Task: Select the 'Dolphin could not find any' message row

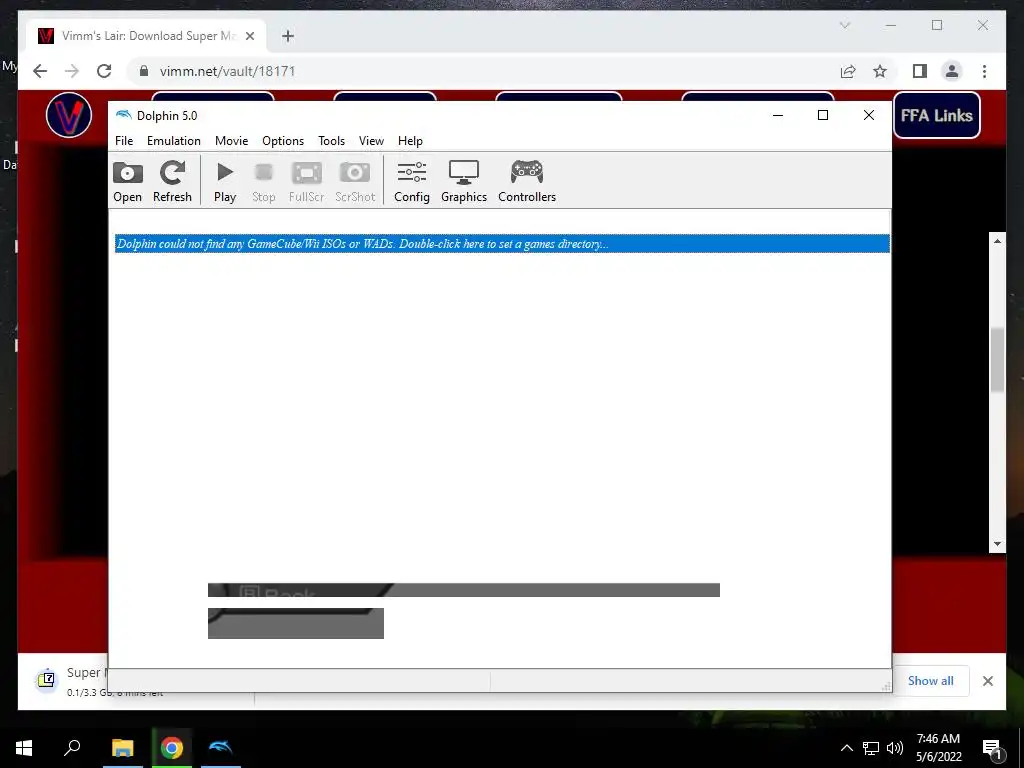Action: pyautogui.click(x=502, y=244)
